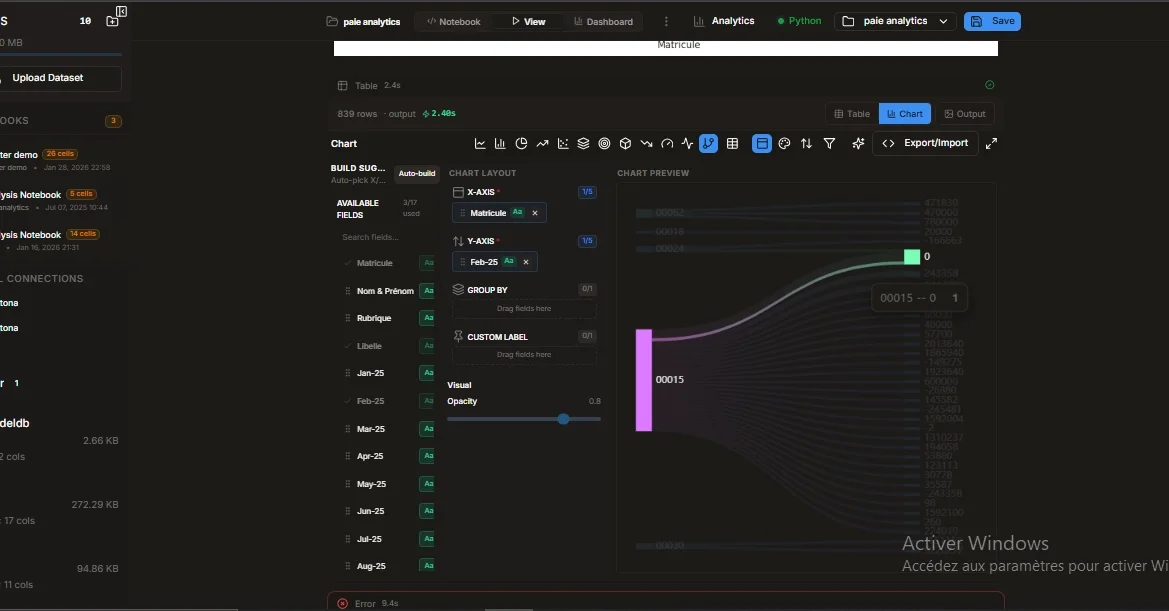This screenshot has width=1169, height=611.
Task: Open the paie analytics project dropdown
Action: 895,21
